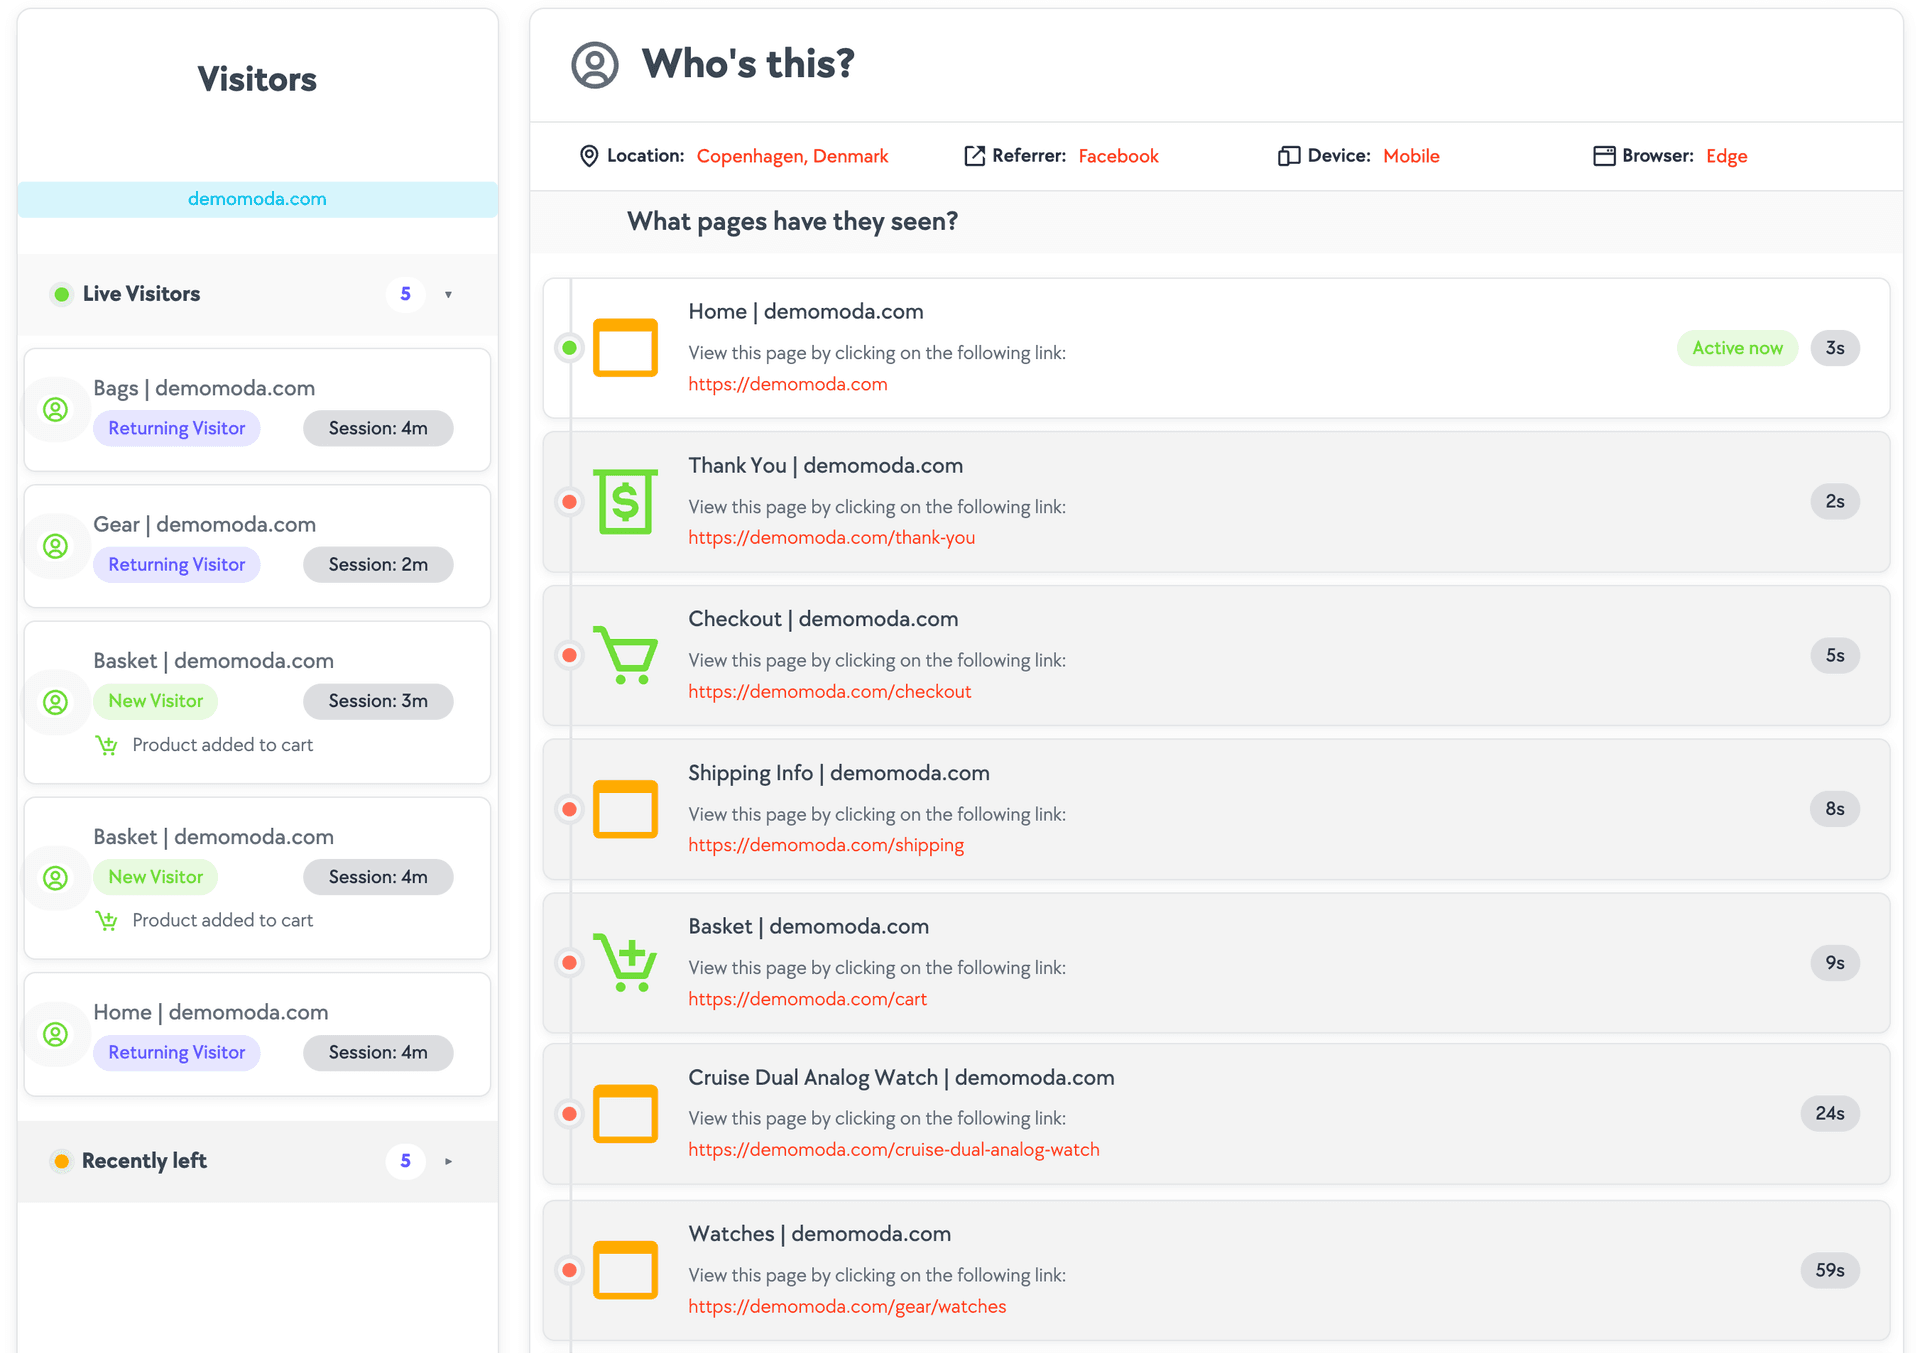Select the Home | demomoda.com visitor card title
The image size is (1920, 1353).
[211, 1012]
